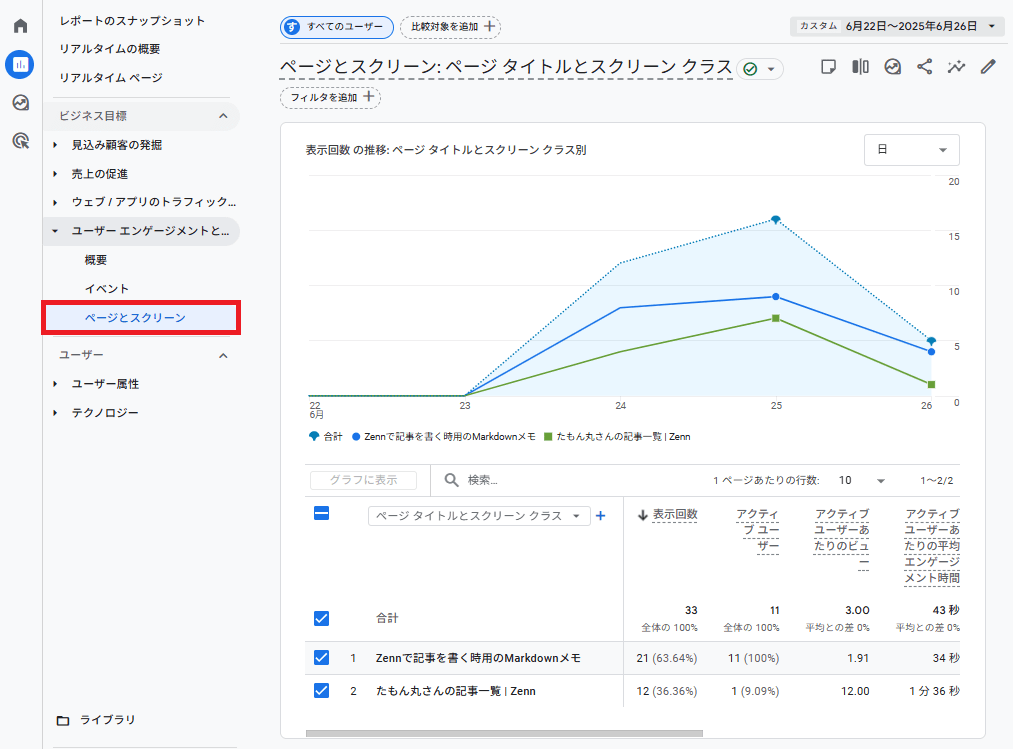The image size is (1013, 749).
Task: Open the dropdown arrow next to status check
Action: (x=771, y=69)
